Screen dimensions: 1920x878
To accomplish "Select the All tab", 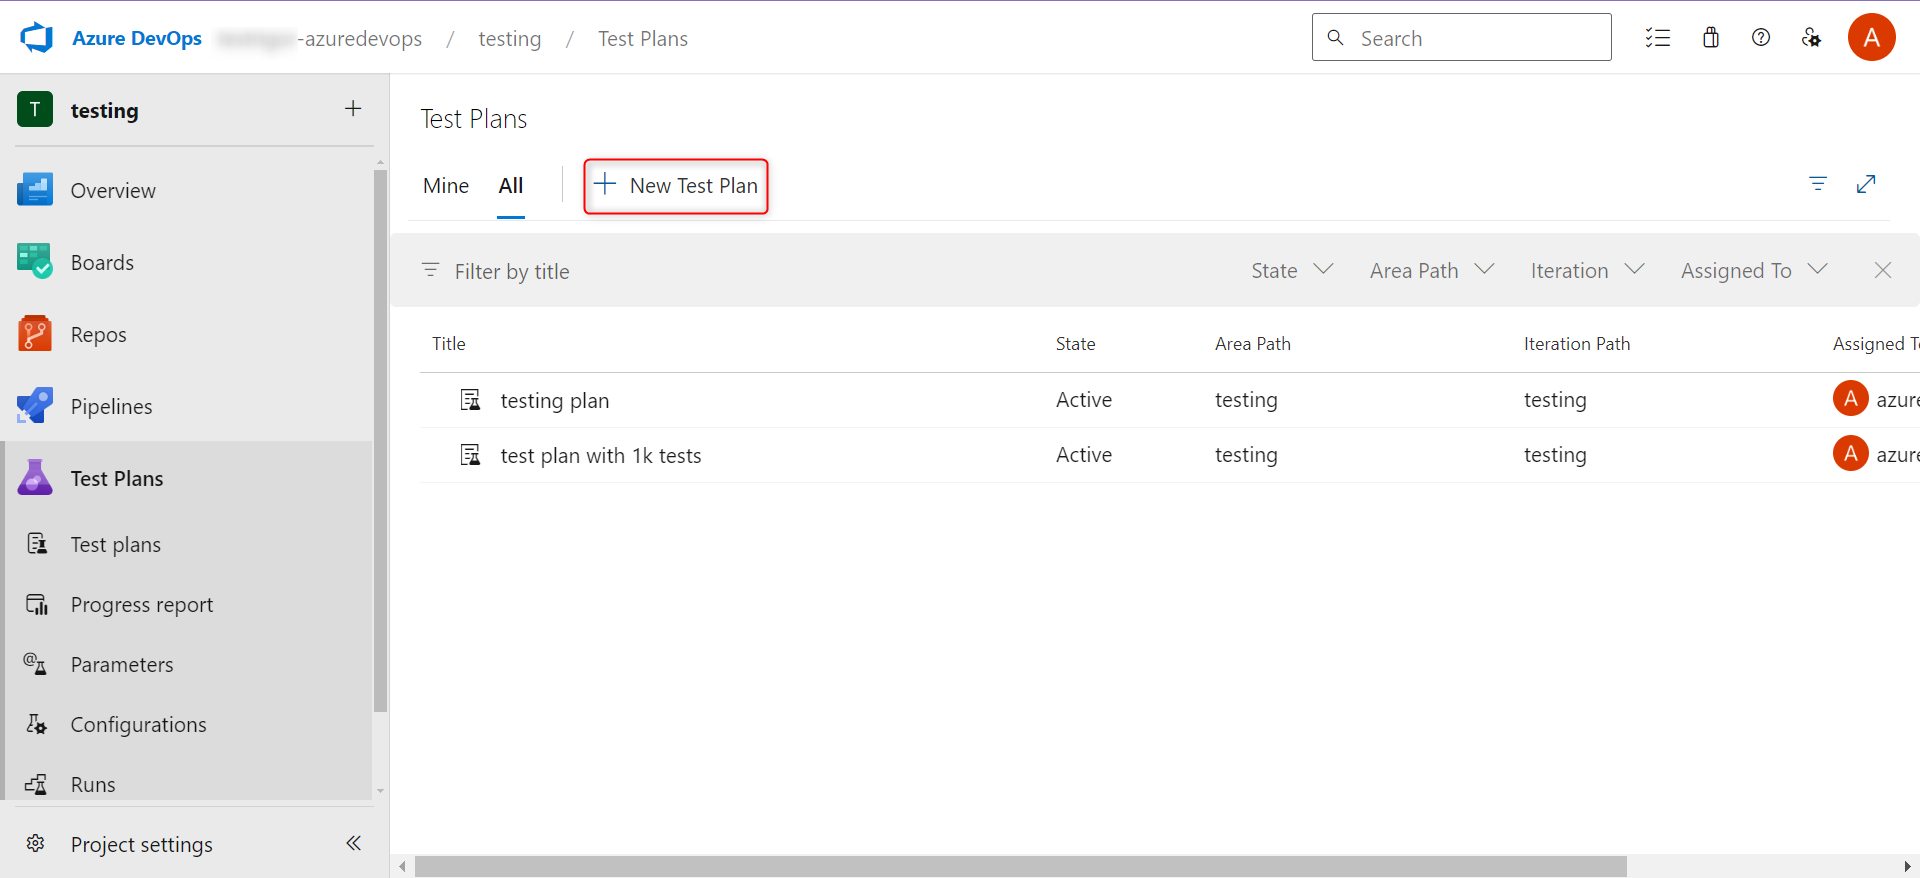I will pyautogui.click(x=510, y=186).
